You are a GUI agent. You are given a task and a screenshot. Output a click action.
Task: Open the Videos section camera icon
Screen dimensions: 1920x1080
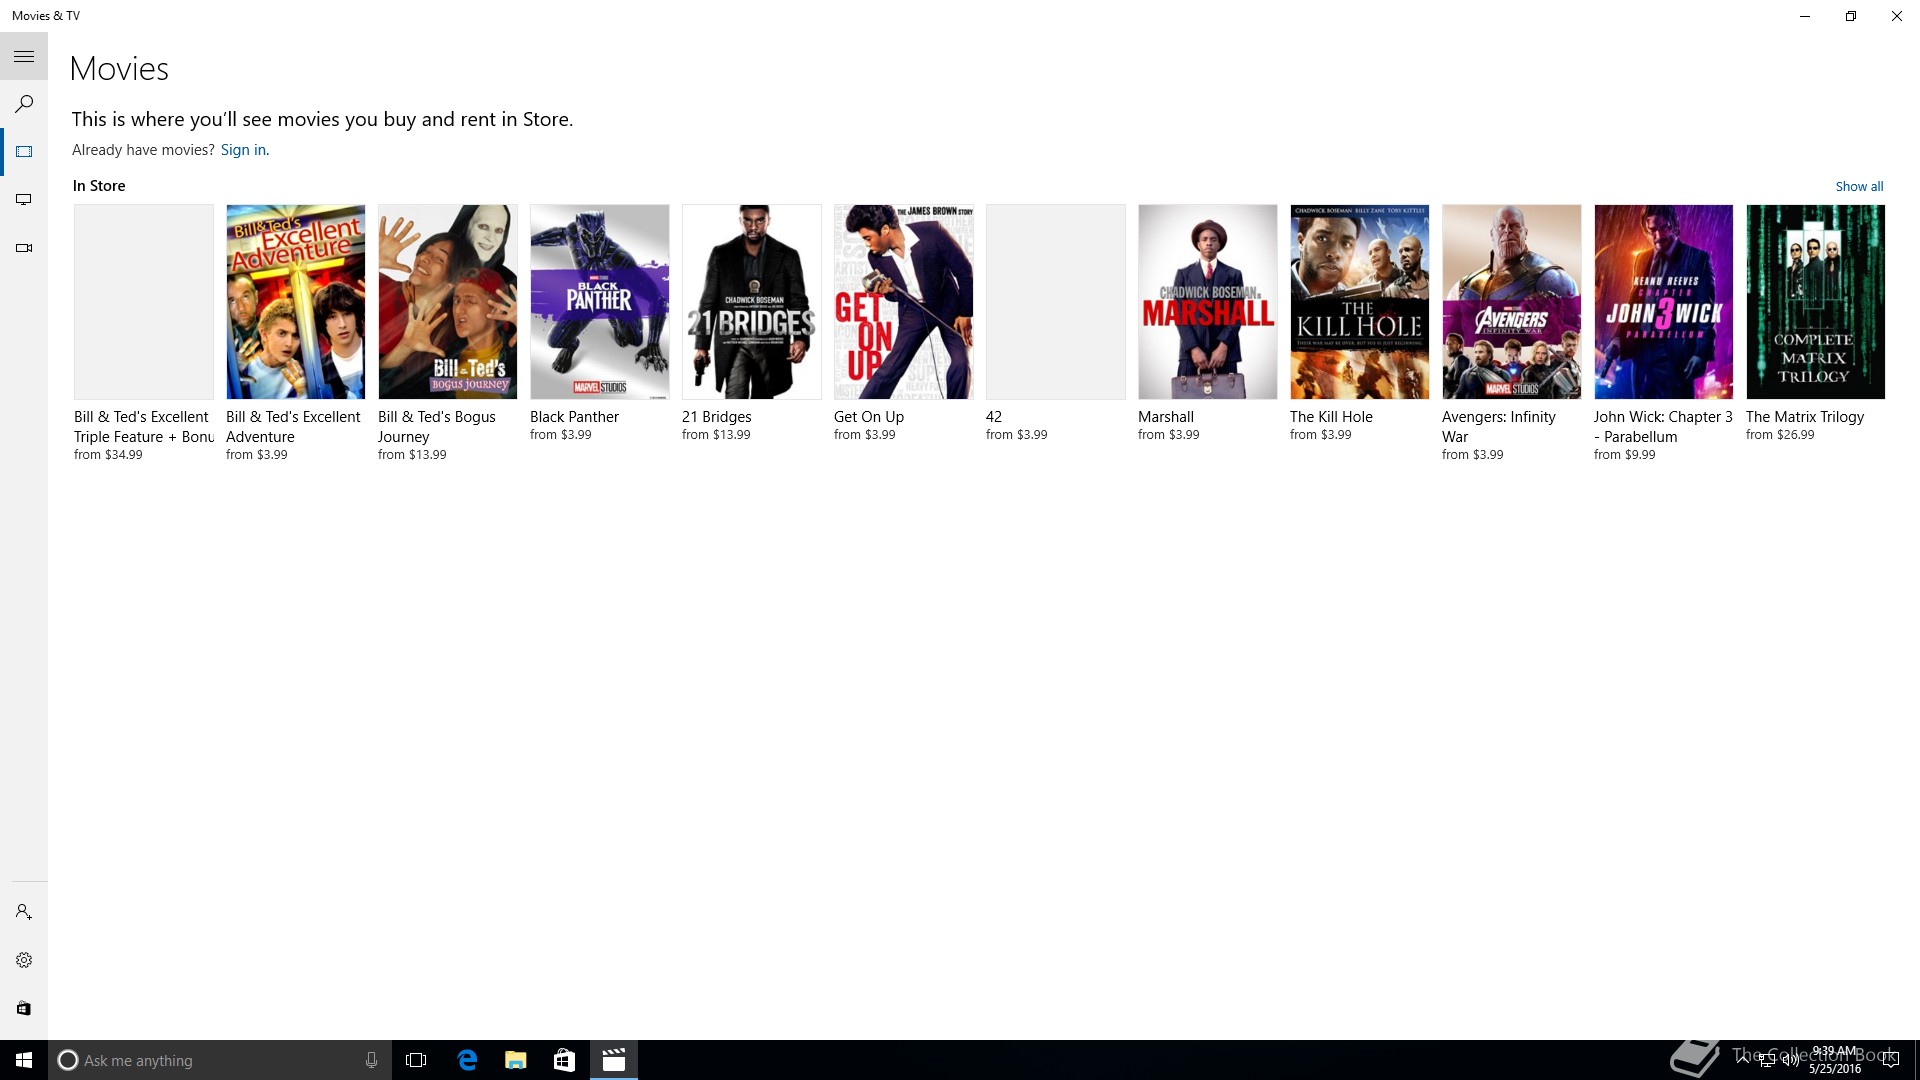coord(24,248)
